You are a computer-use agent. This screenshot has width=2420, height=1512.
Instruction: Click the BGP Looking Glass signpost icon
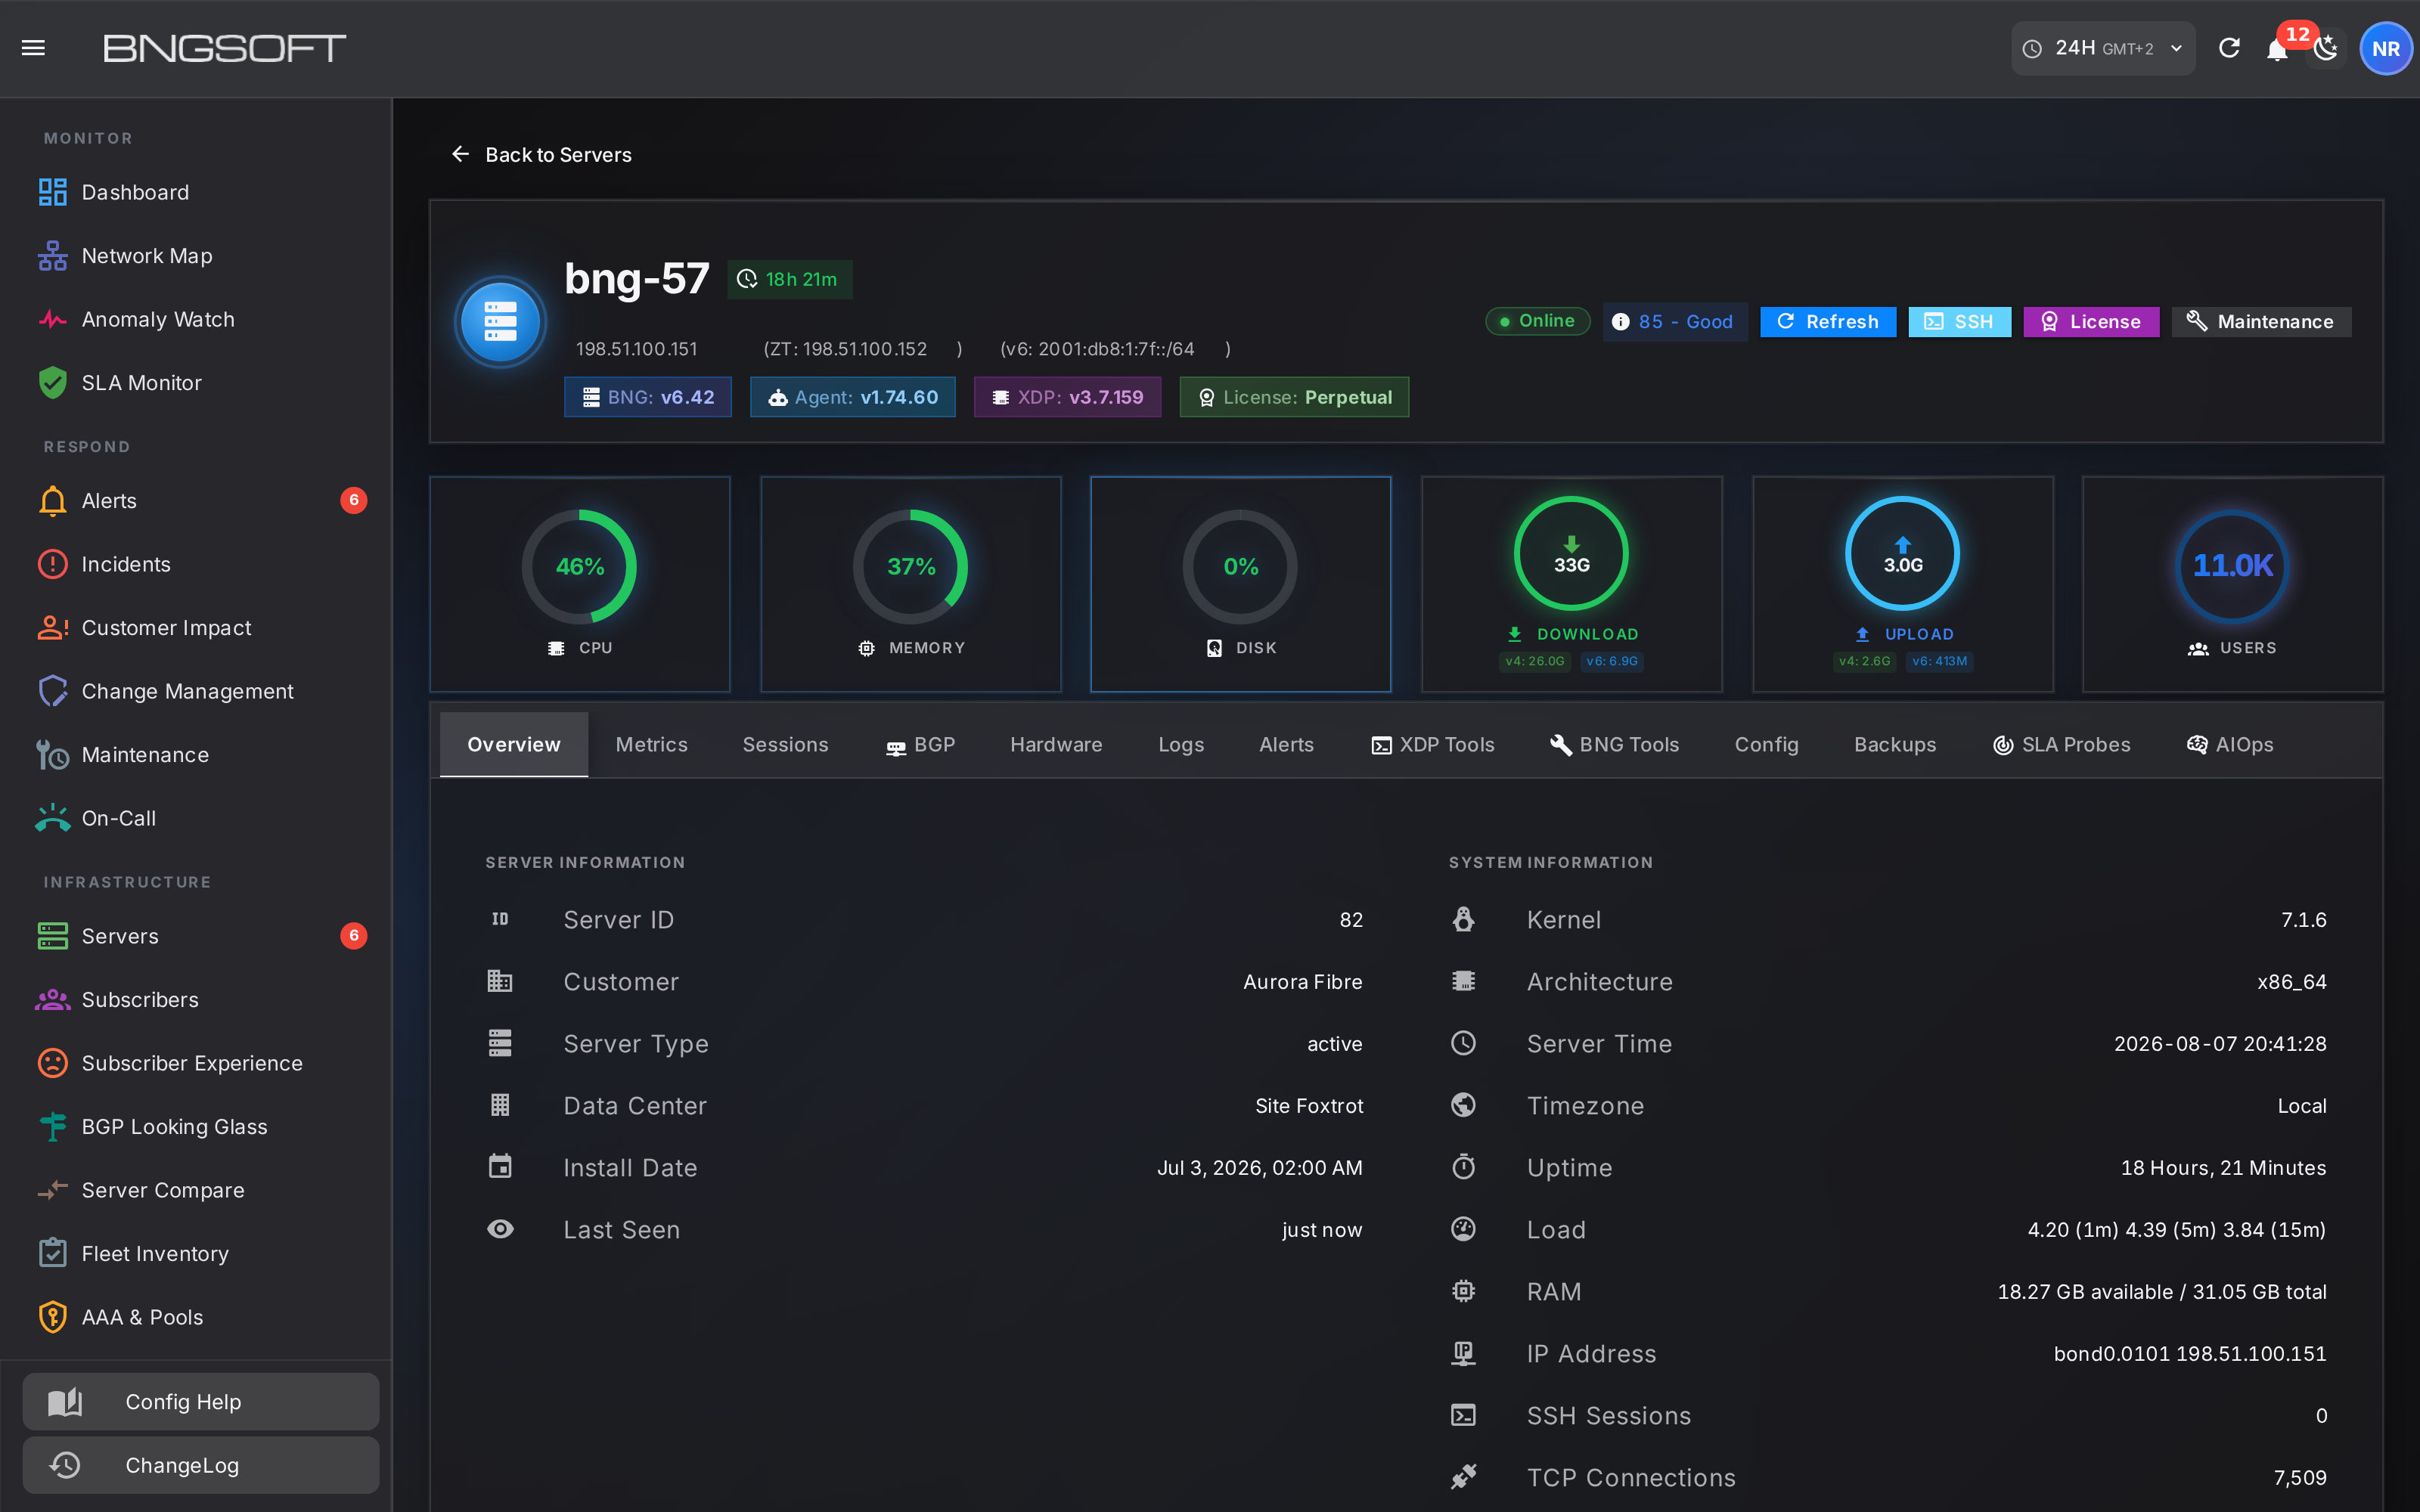(x=52, y=1127)
